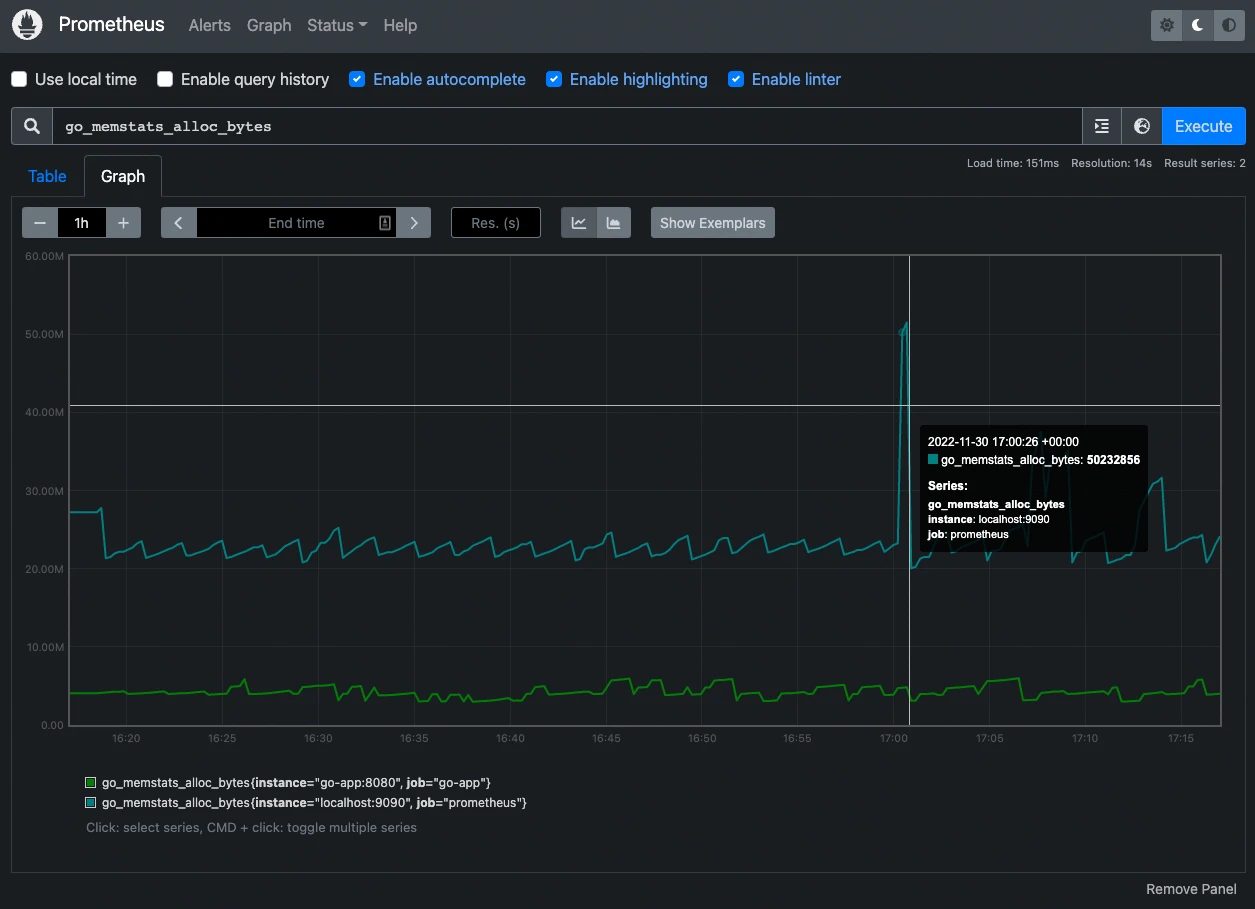Switch to dark theme moon icon
The image size is (1255, 909).
coord(1198,26)
